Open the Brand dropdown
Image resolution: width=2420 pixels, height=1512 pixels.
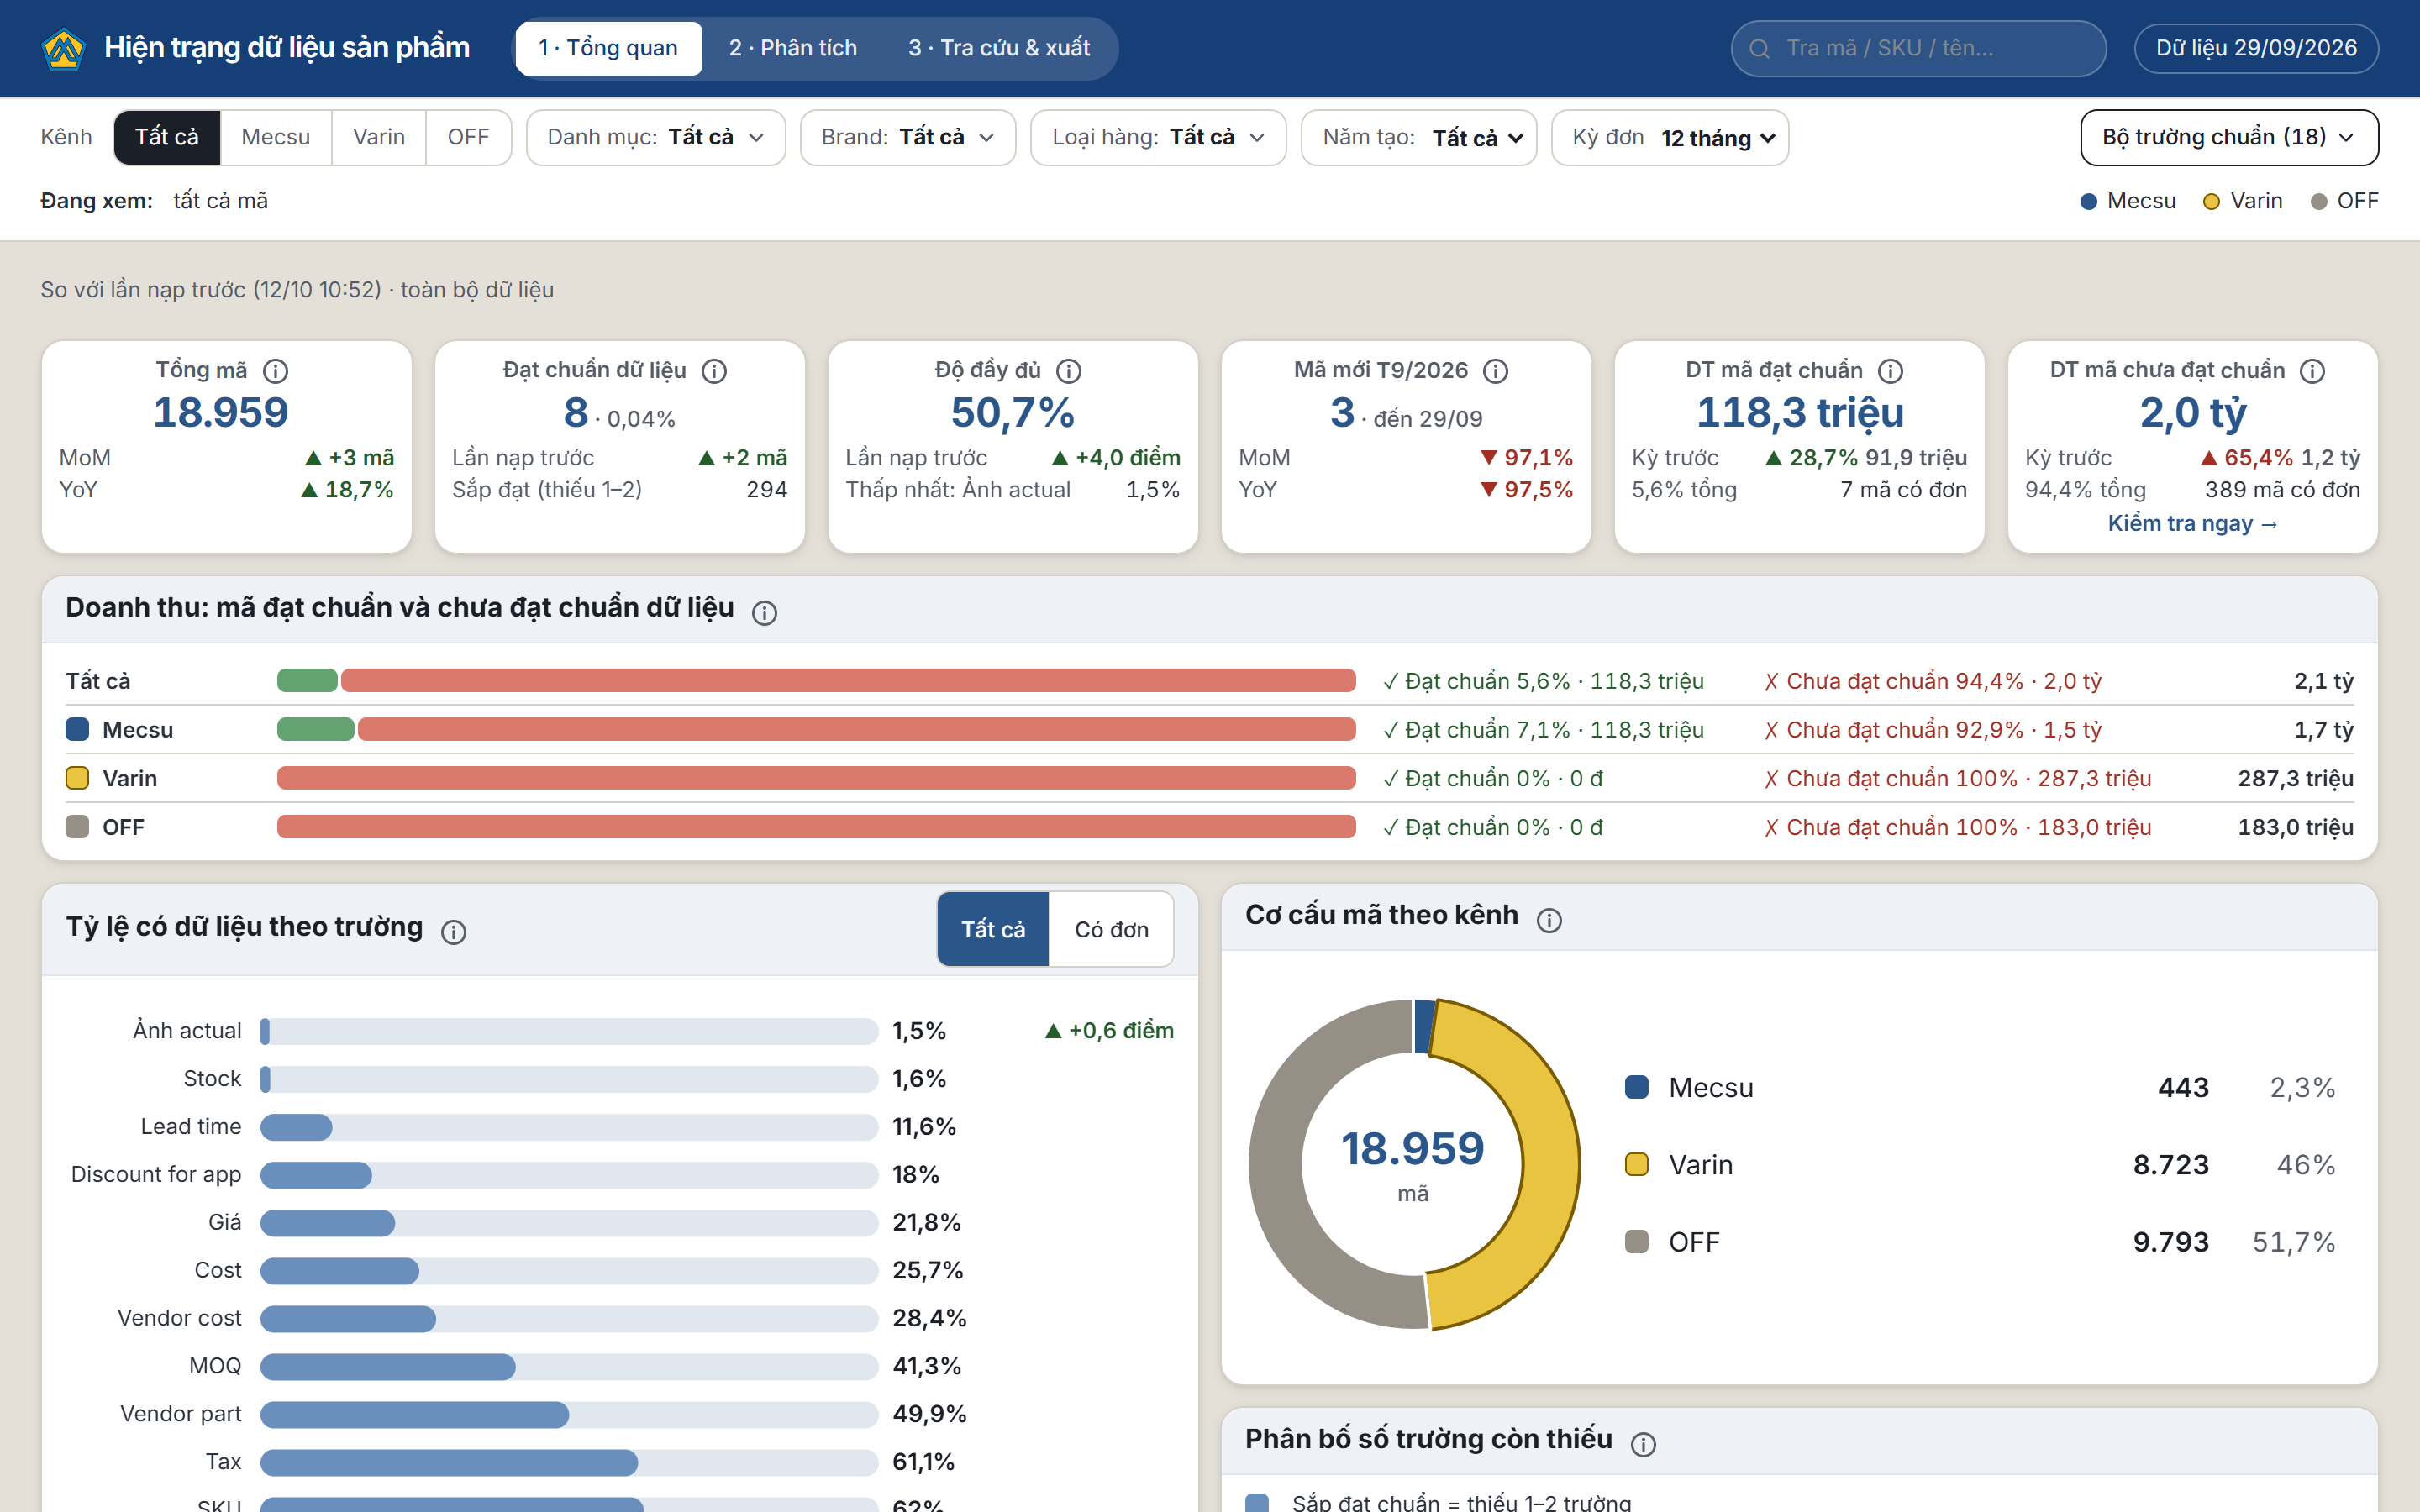click(907, 137)
